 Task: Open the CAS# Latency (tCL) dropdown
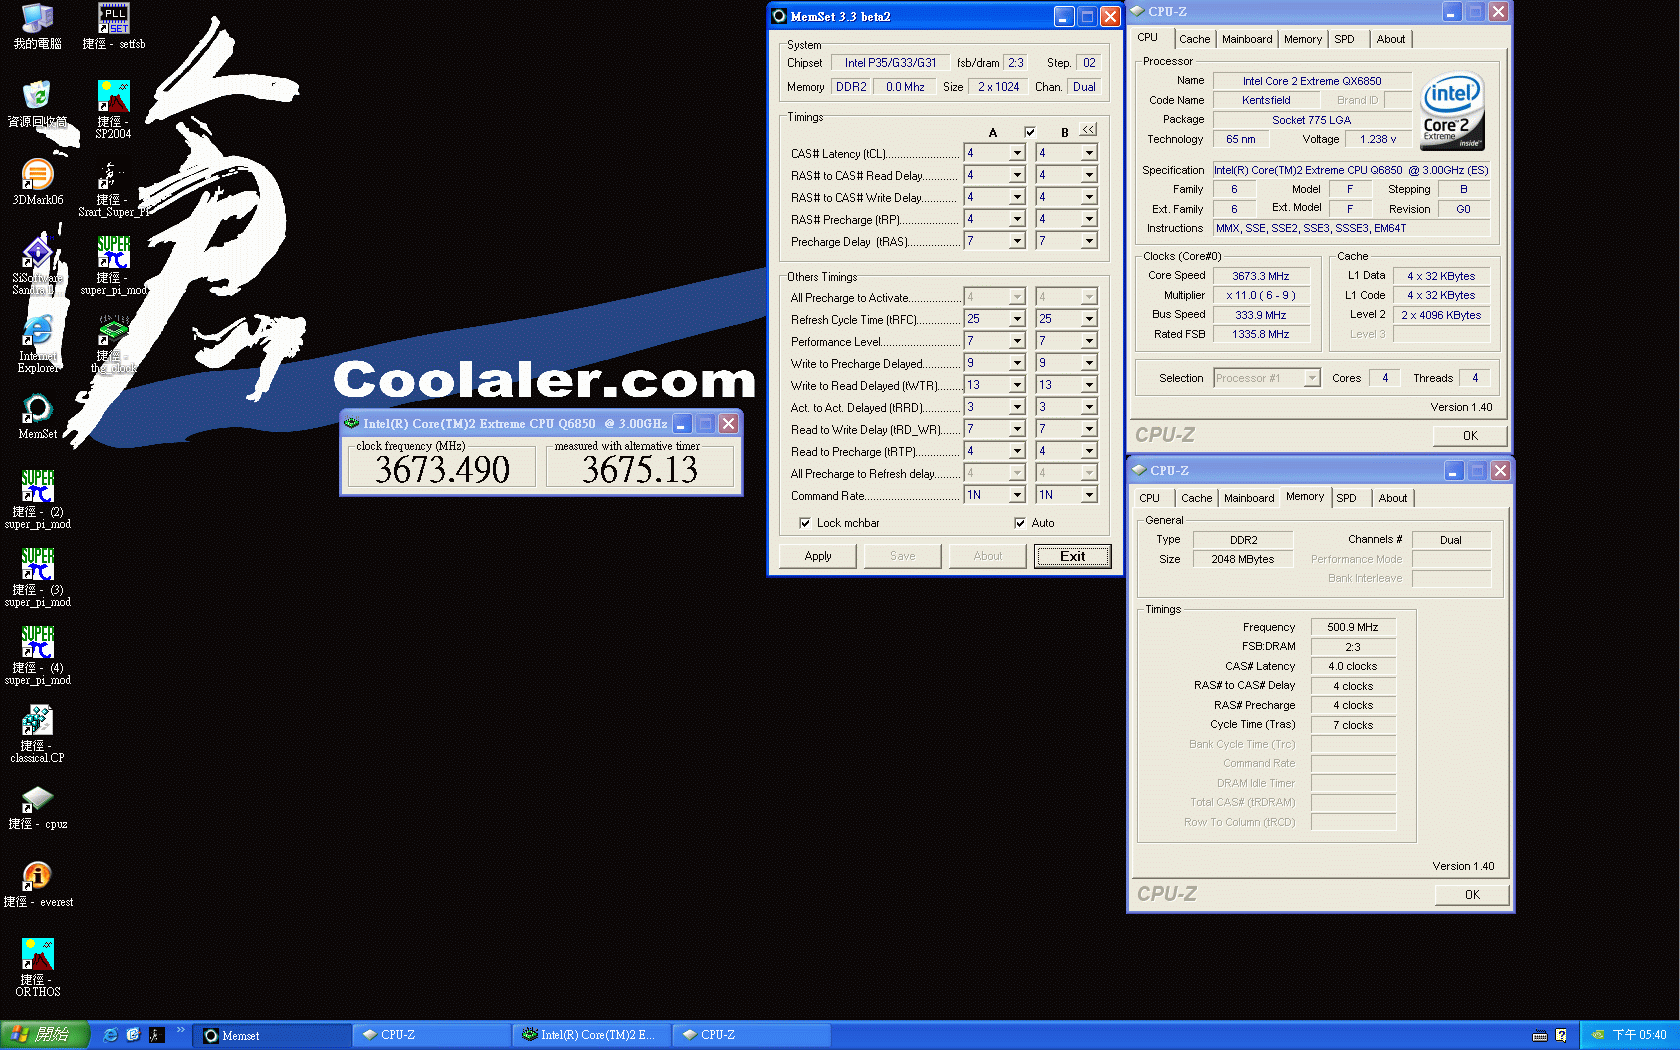tap(1017, 153)
